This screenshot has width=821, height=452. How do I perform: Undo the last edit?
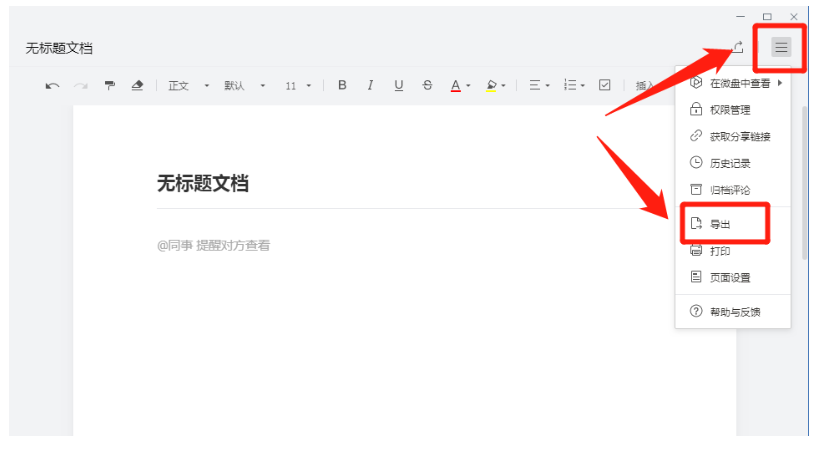click(52, 85)
